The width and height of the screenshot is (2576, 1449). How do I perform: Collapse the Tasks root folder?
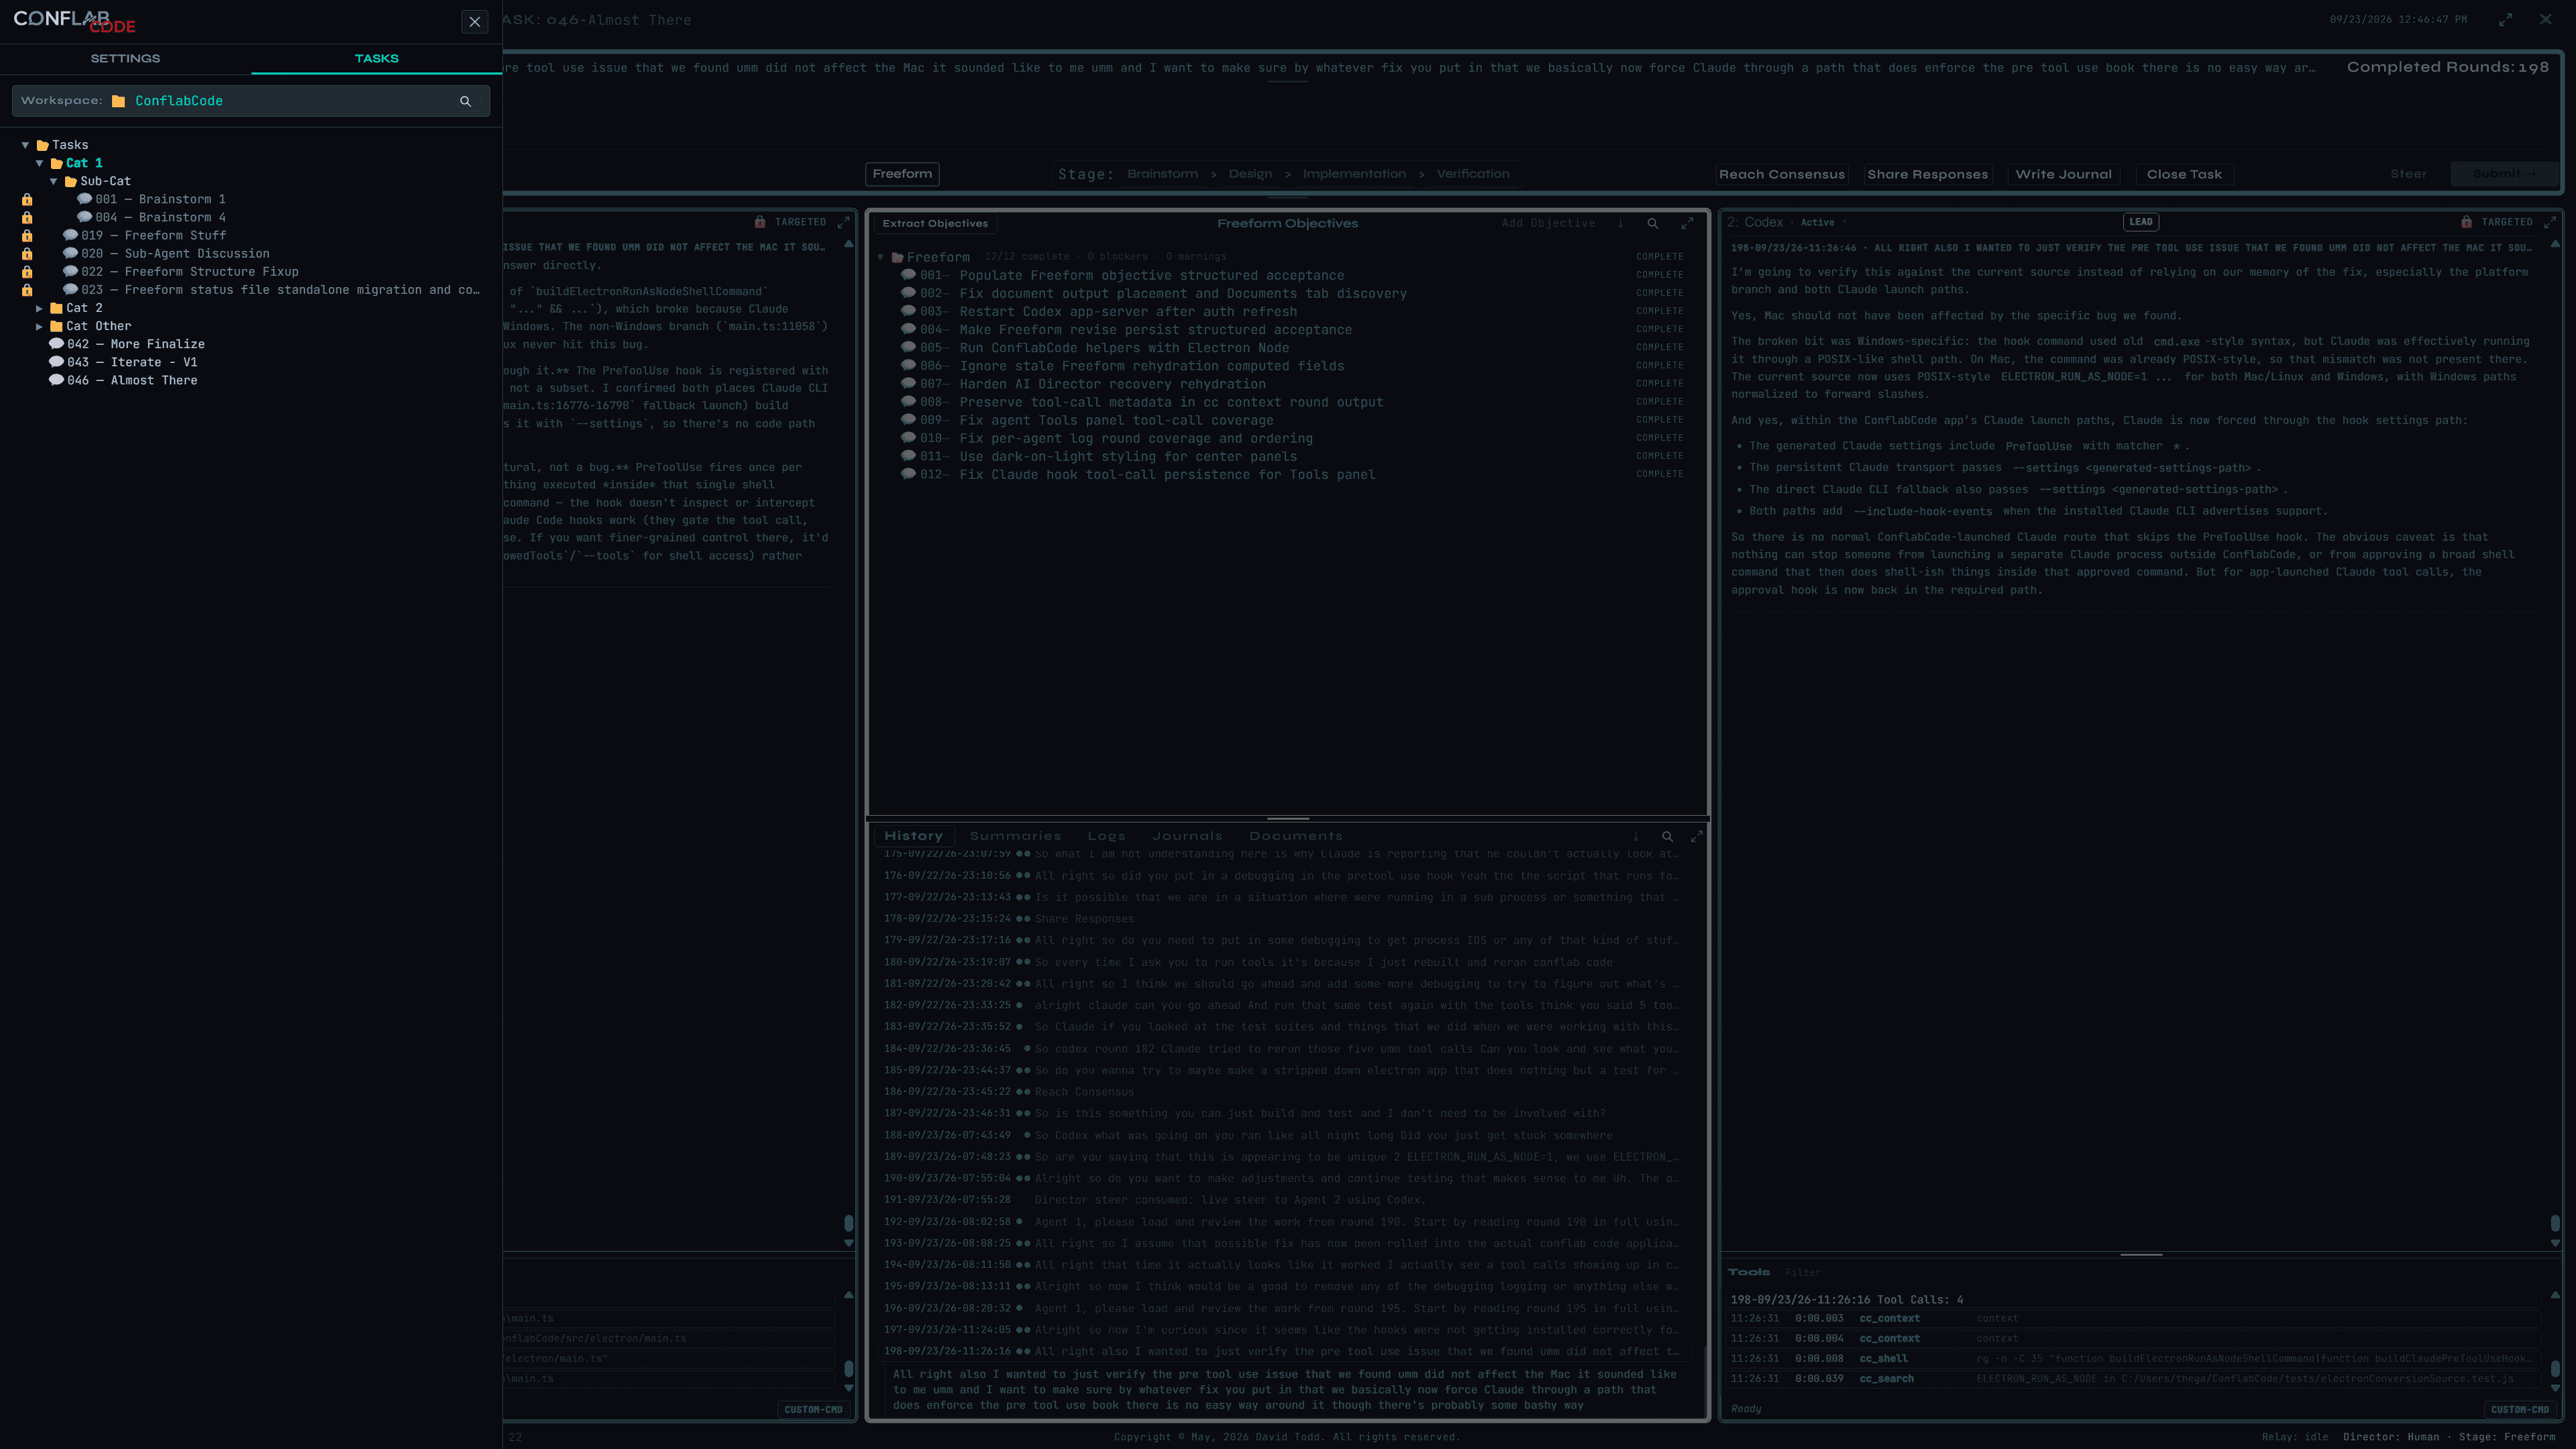pos(25,145)
